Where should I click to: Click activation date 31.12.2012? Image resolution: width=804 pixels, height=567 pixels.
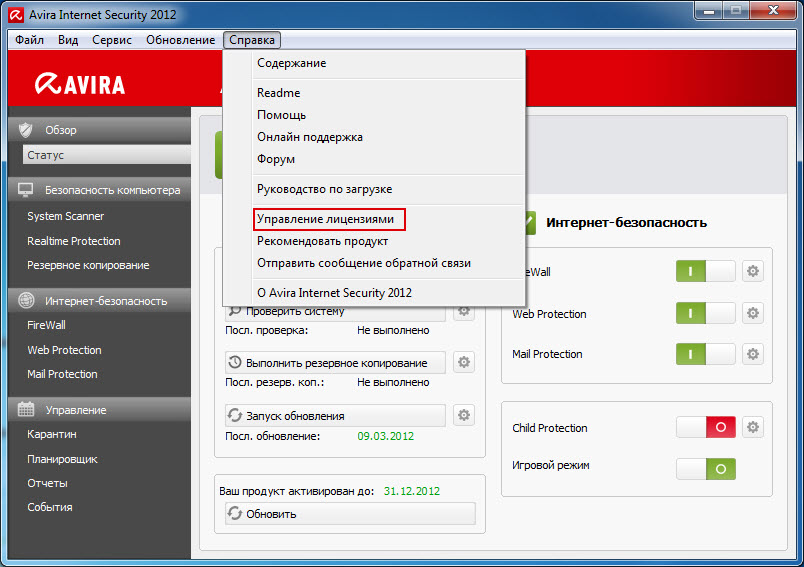[x=412, y=491]
